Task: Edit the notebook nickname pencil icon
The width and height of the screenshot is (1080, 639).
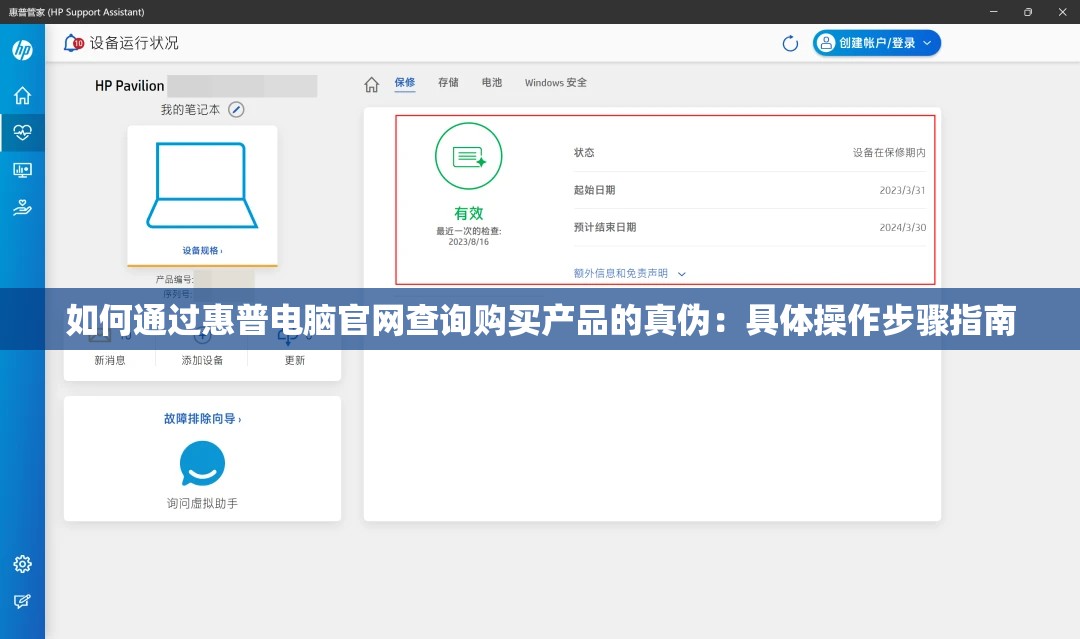Action: coord(236,109)
